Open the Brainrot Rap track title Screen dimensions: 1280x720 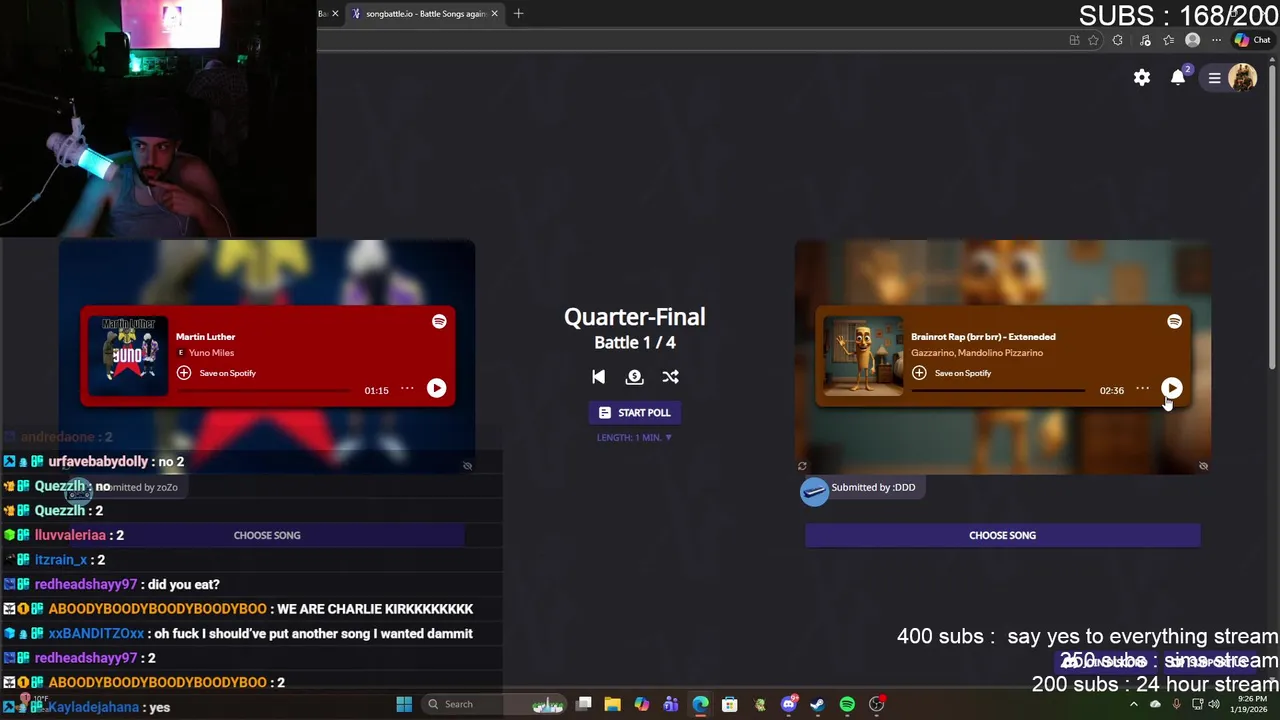pos(983,337)
